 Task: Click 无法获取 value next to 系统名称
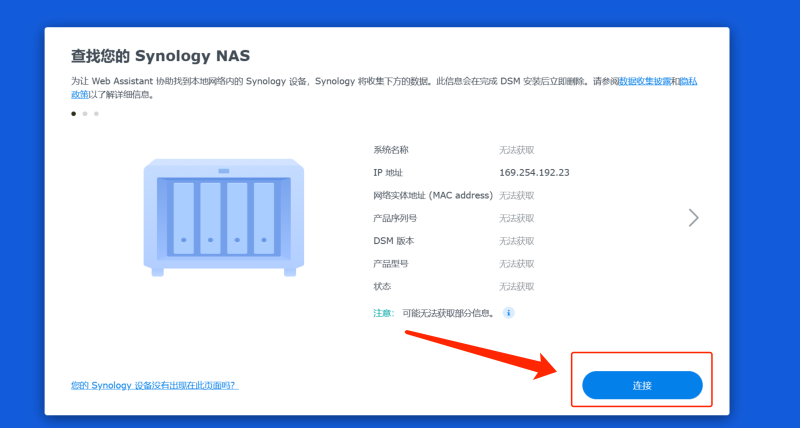(x=516, y=150)
